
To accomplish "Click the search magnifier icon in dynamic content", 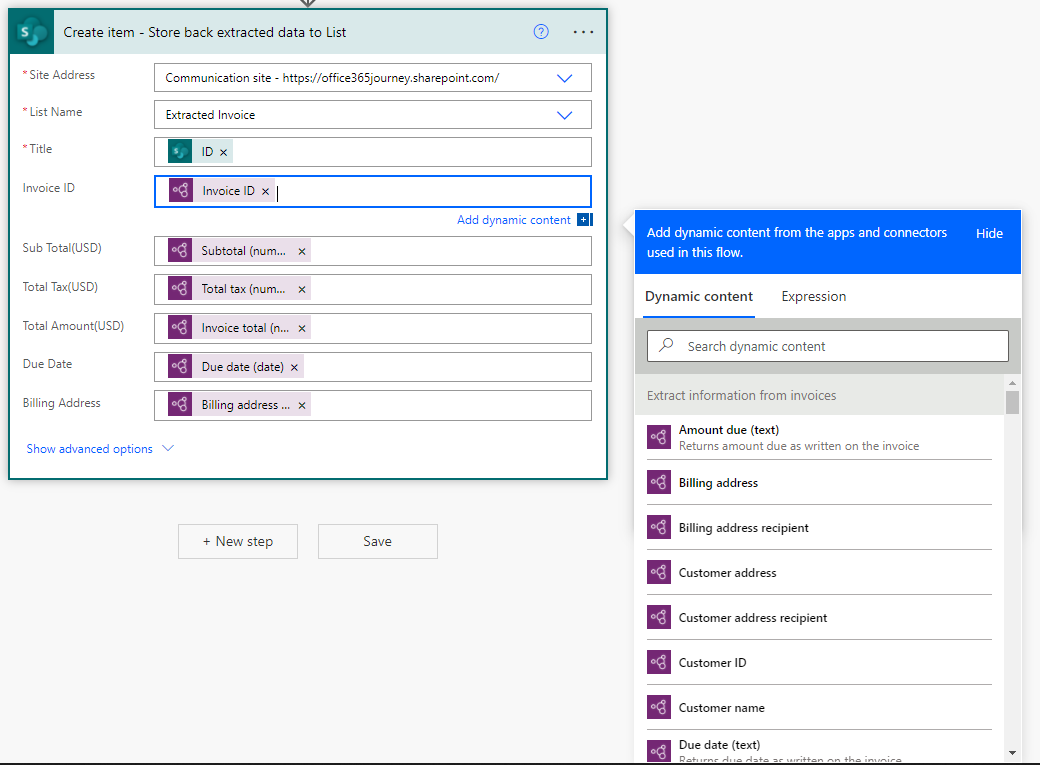I will [x=667, y=345].
